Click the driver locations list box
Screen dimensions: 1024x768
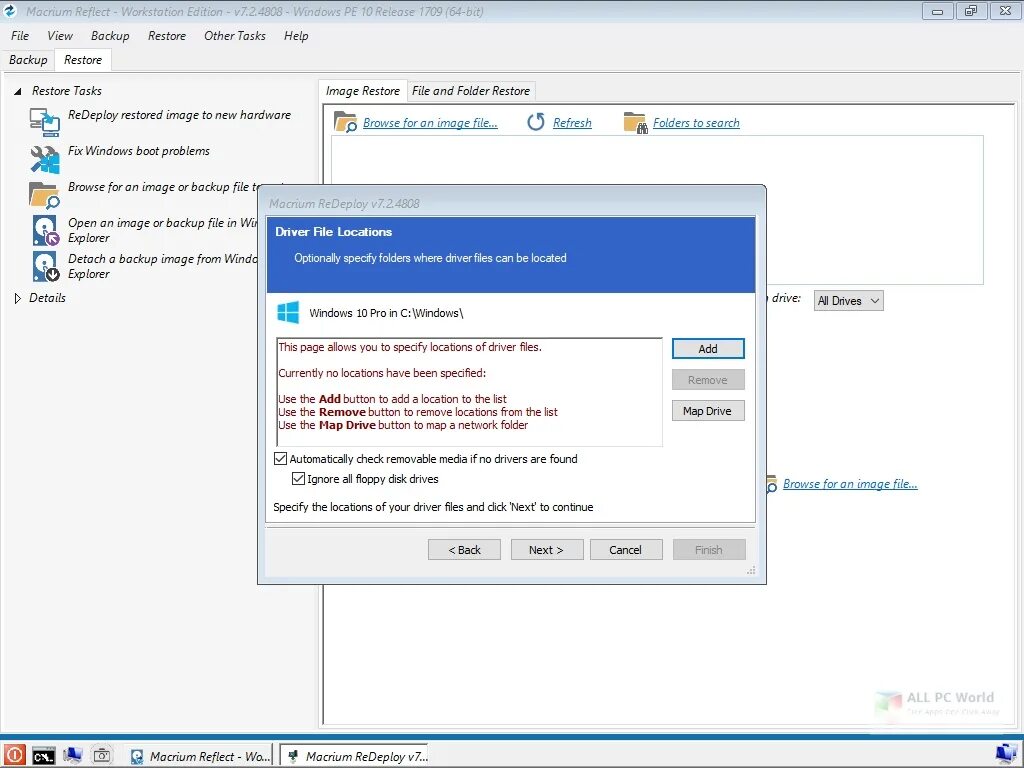(x=470, y=392)
